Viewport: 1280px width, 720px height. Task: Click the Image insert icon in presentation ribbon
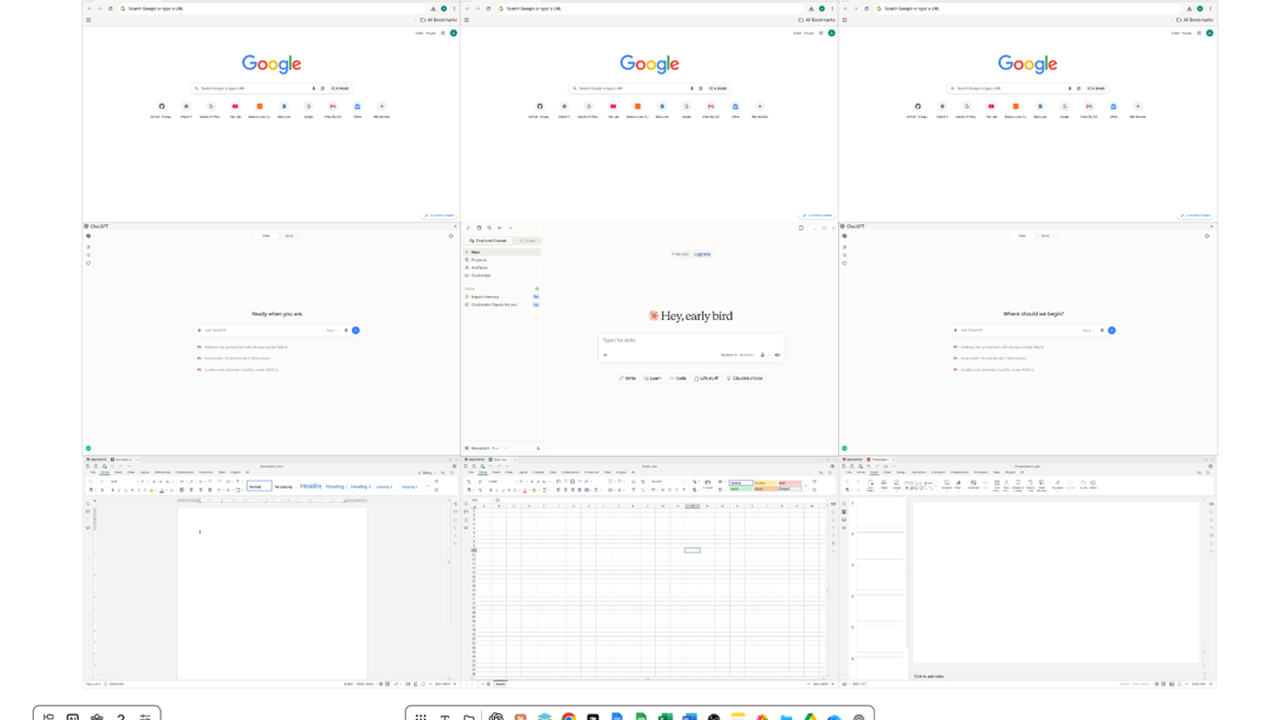(896, 483)
